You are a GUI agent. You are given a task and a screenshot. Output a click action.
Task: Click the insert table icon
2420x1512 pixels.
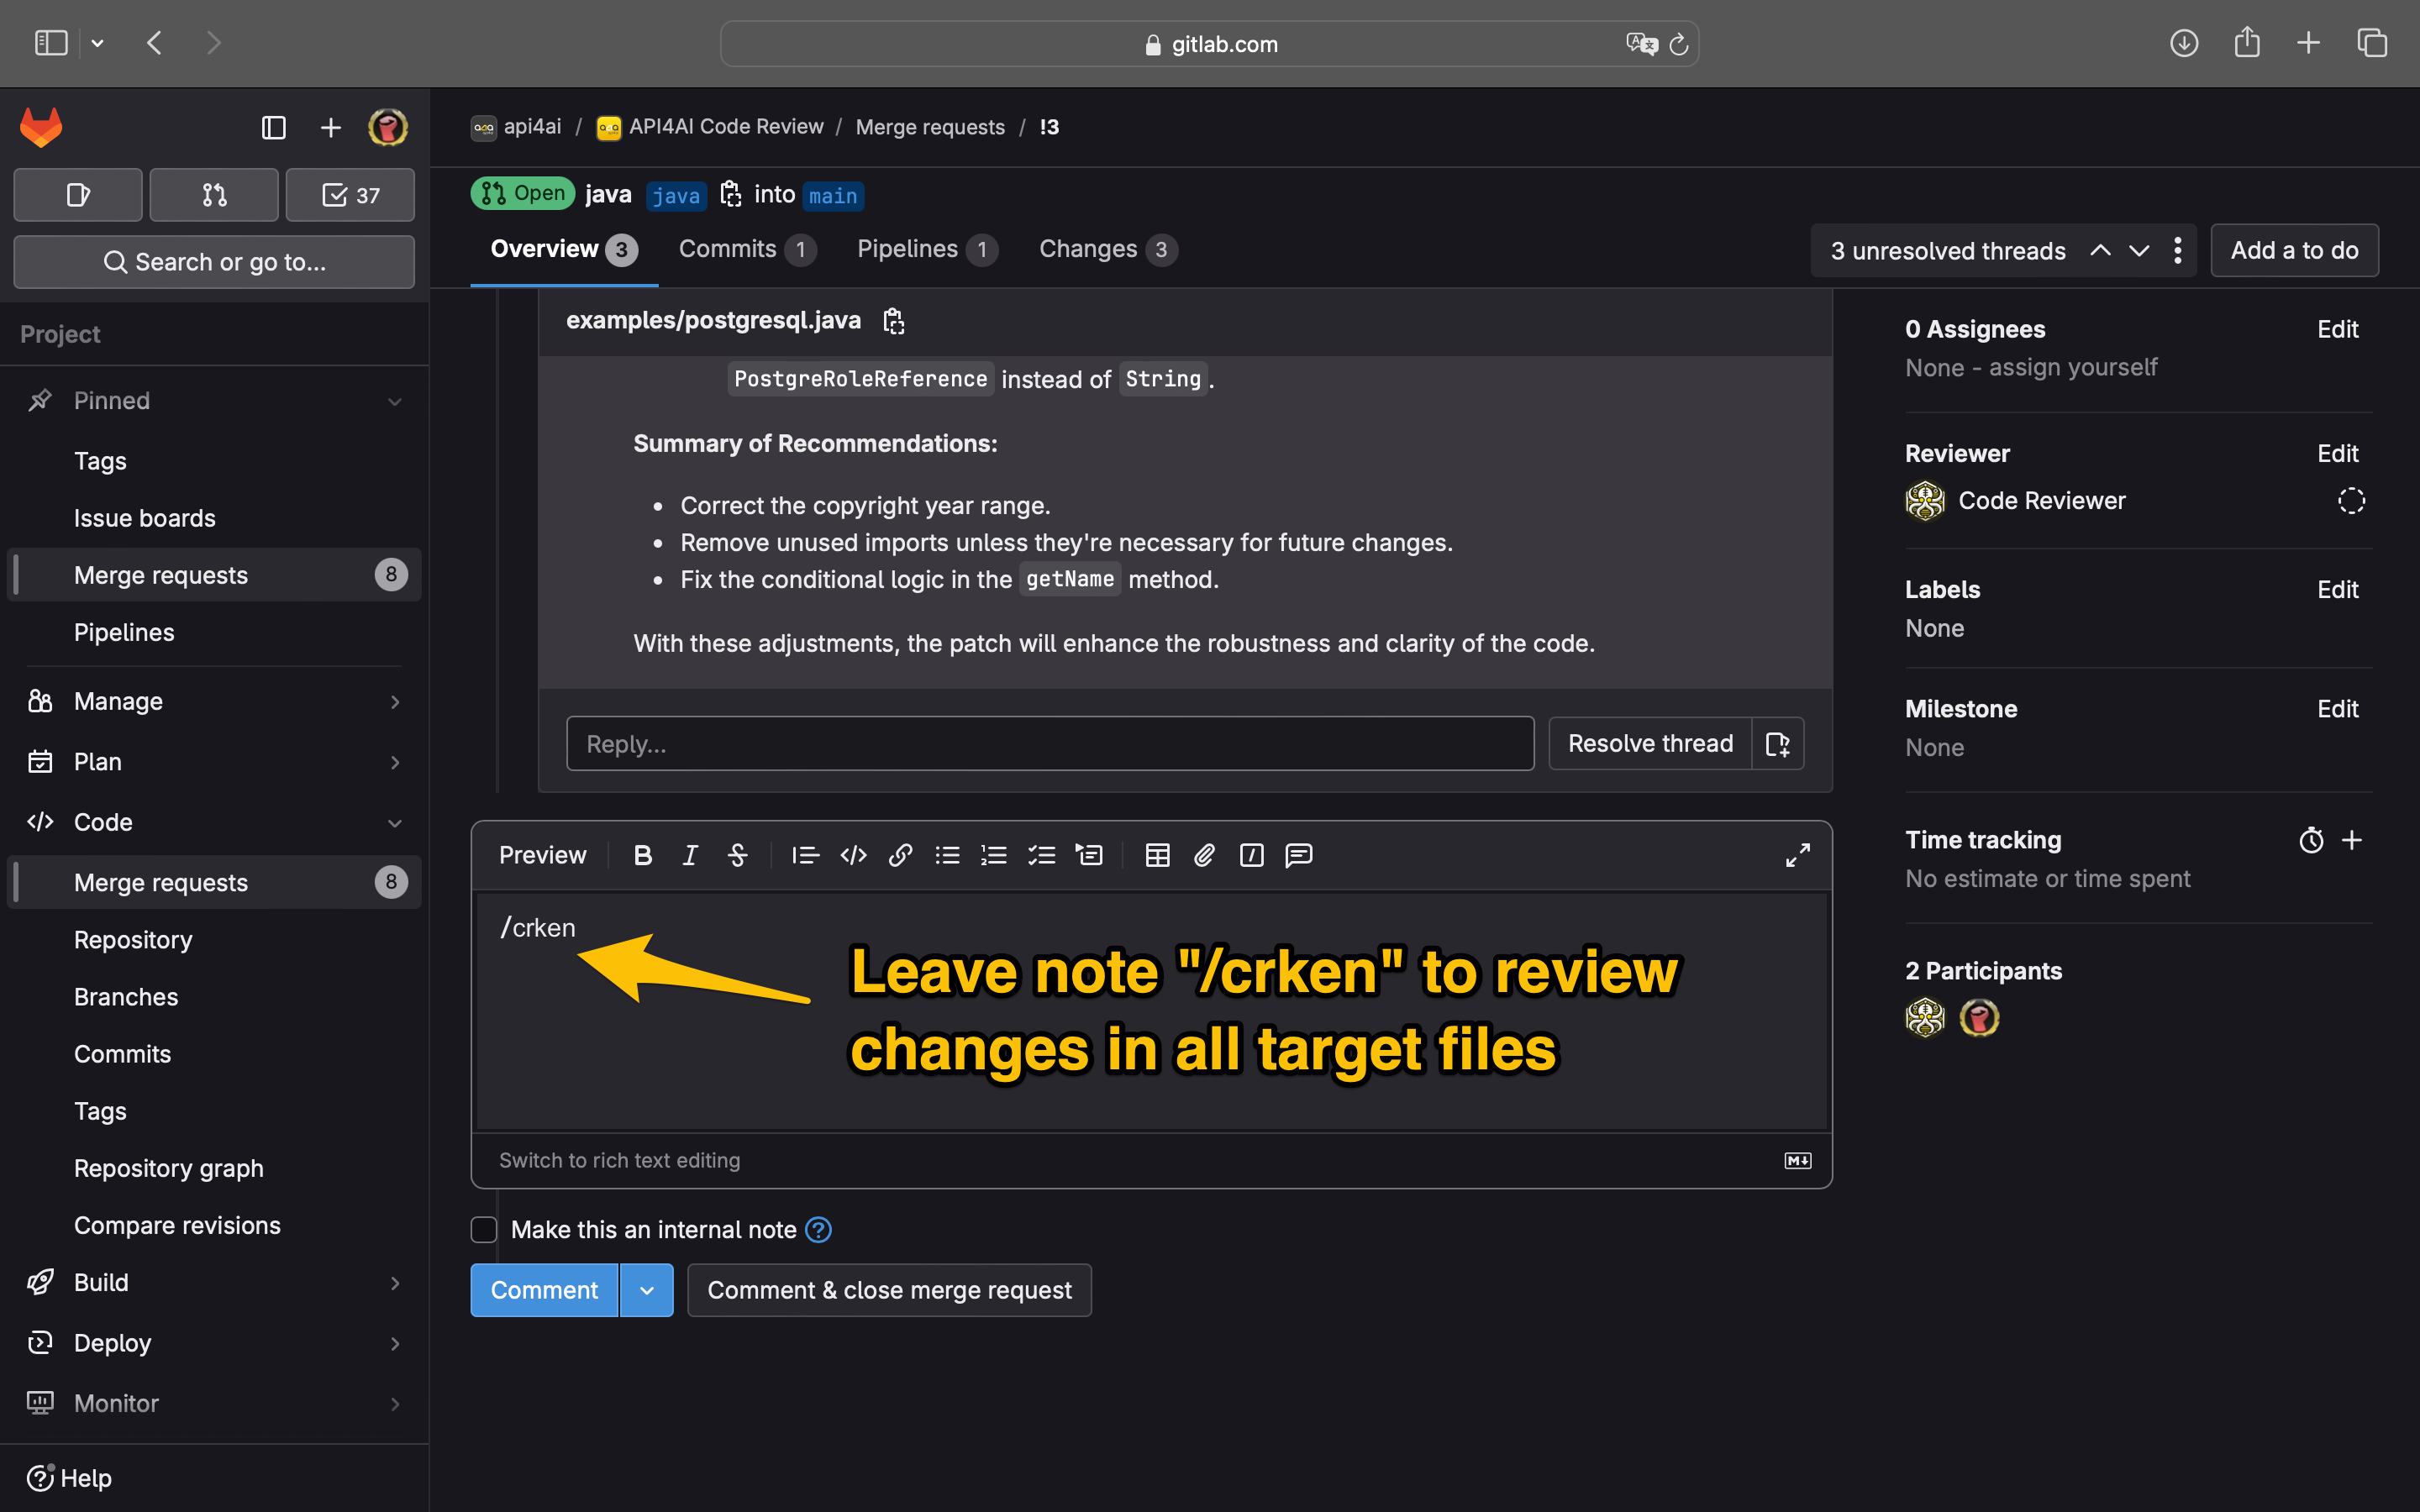1157,855
